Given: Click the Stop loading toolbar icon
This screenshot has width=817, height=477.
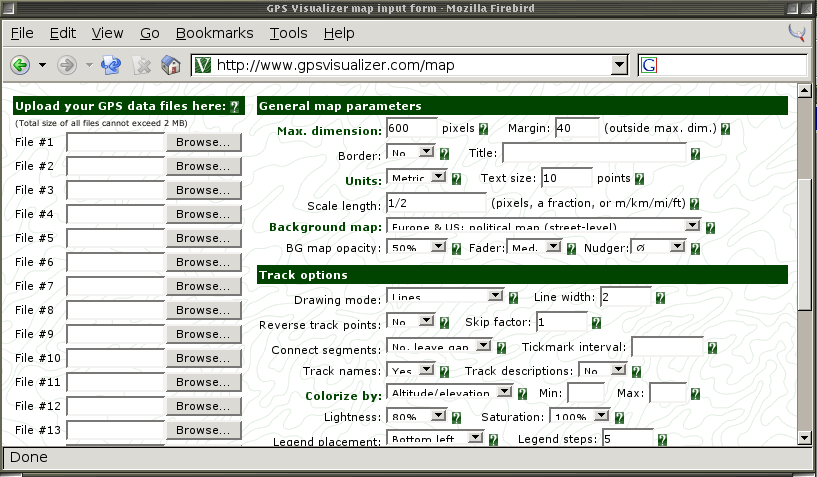Looking at the screenshot, I should [x=142, y=65].
